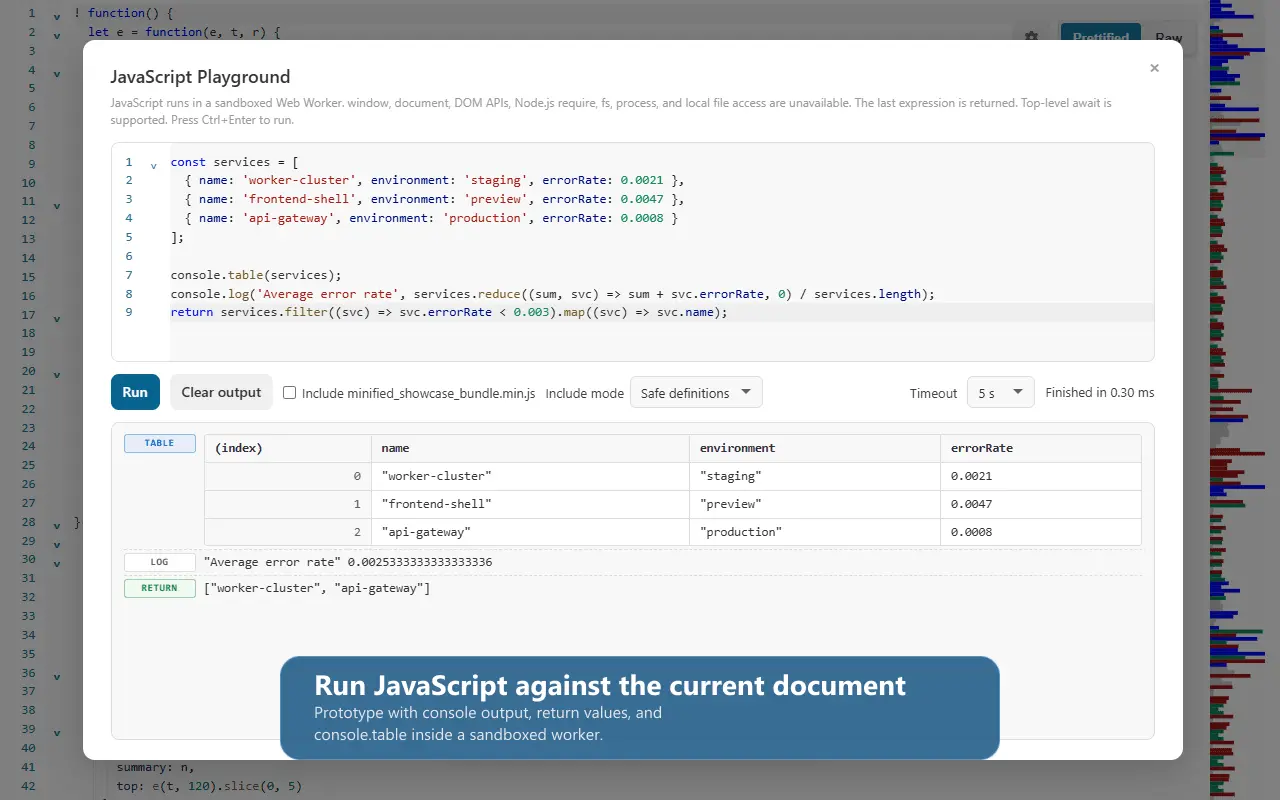Click the name column header
This screenshot has width=1280, height=800.
[530, 448]
